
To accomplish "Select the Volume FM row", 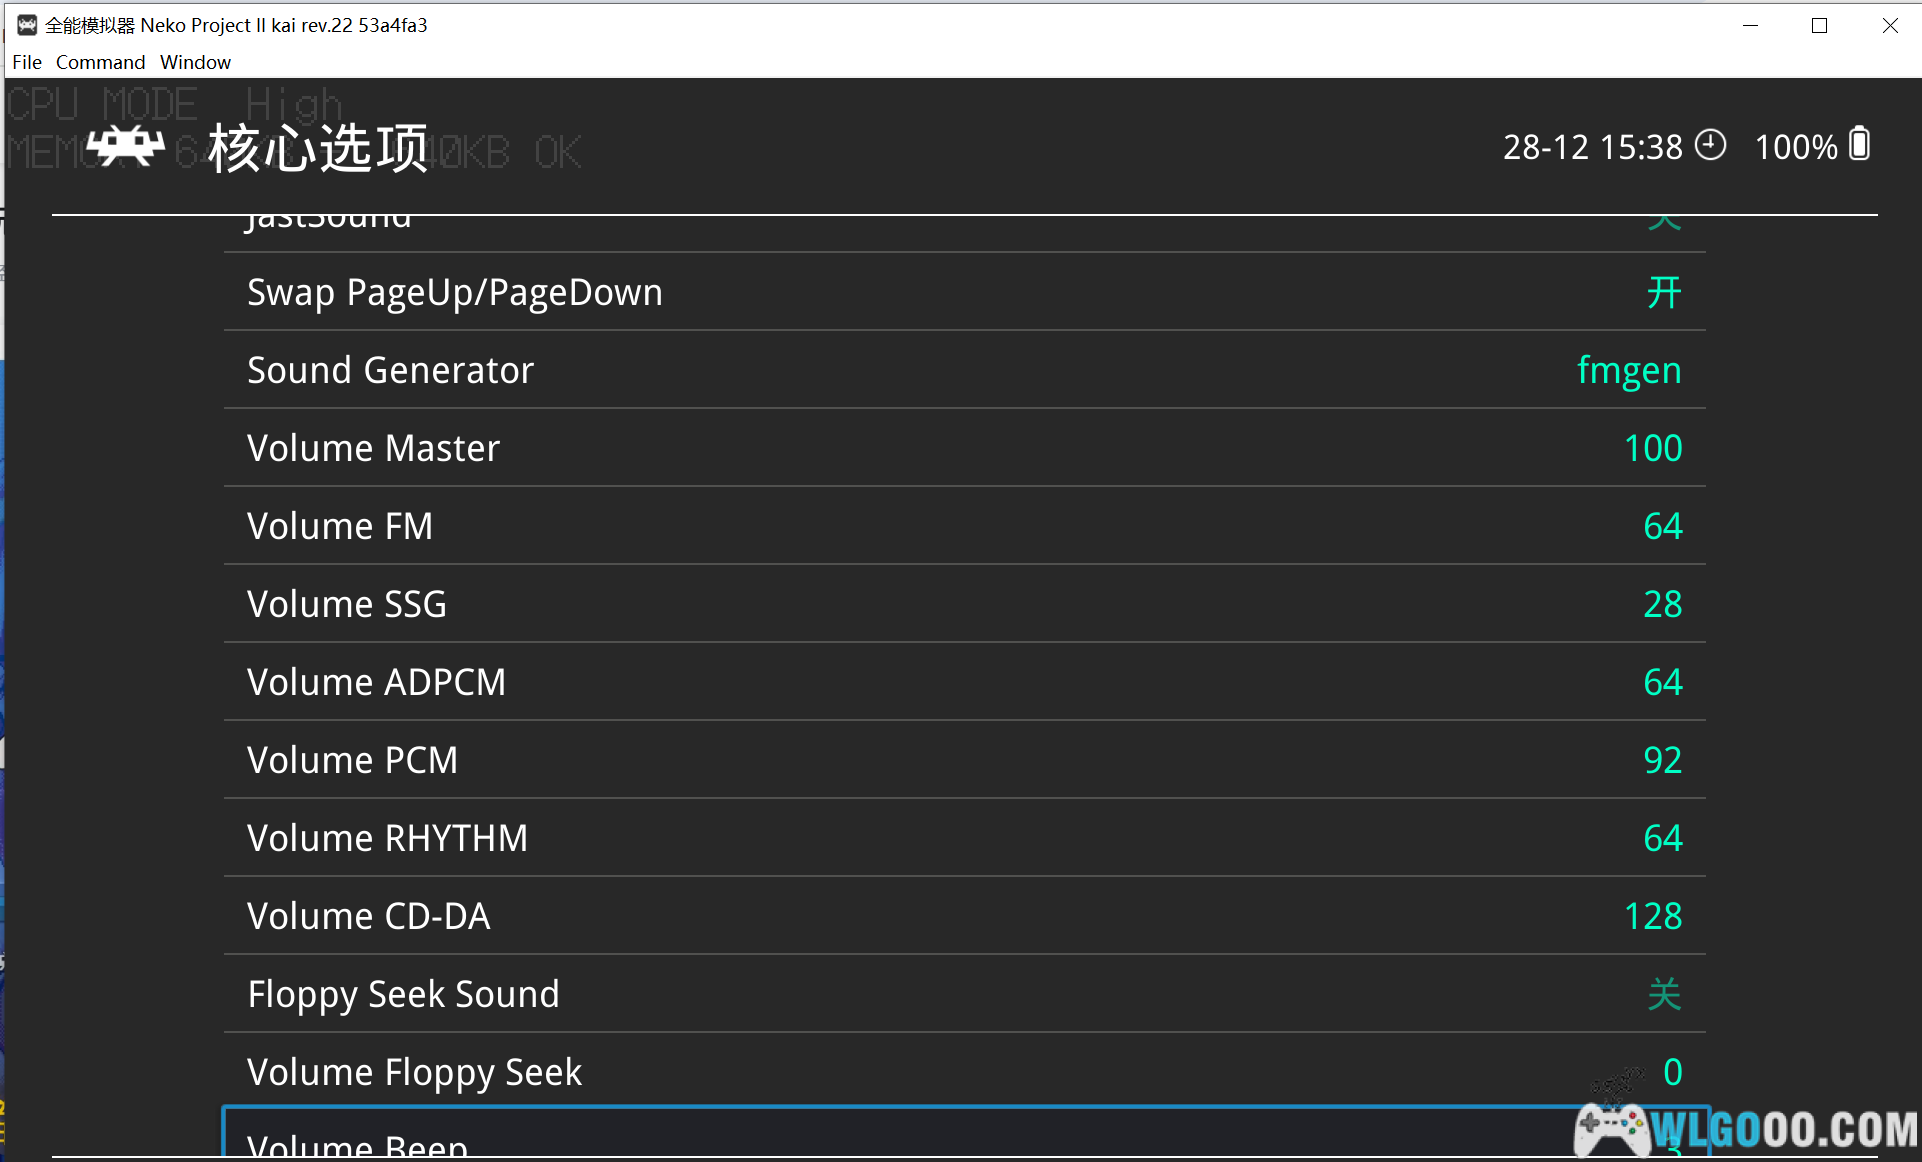I will point(964,526).
